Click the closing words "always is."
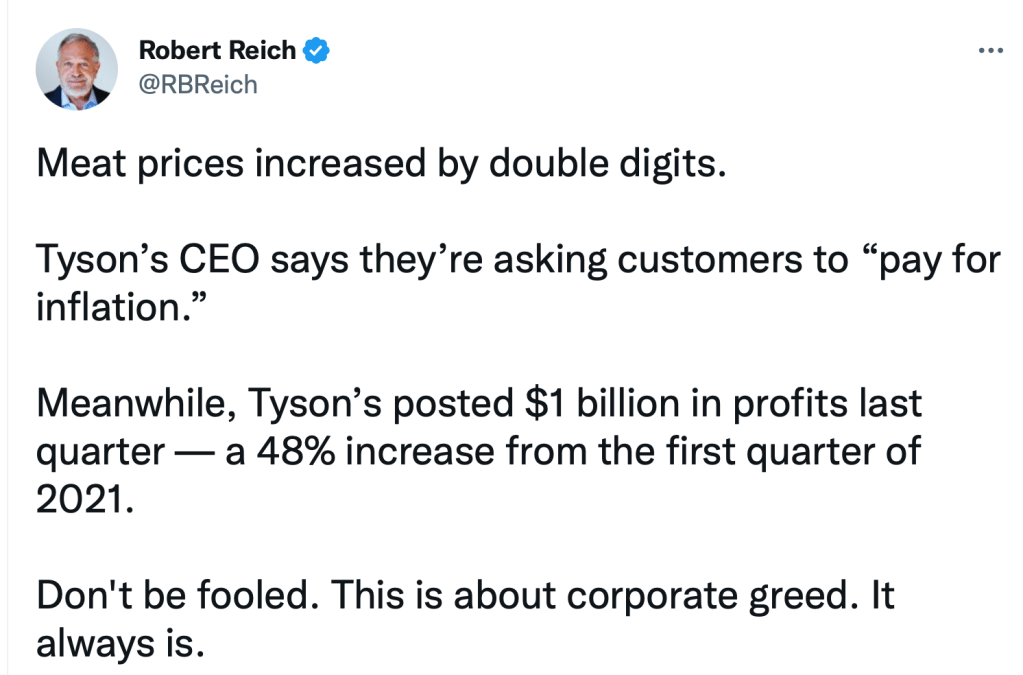Image resolution: width=1023 pixels, height=675 pixels. pyautogui.click(x=120, y=642)
